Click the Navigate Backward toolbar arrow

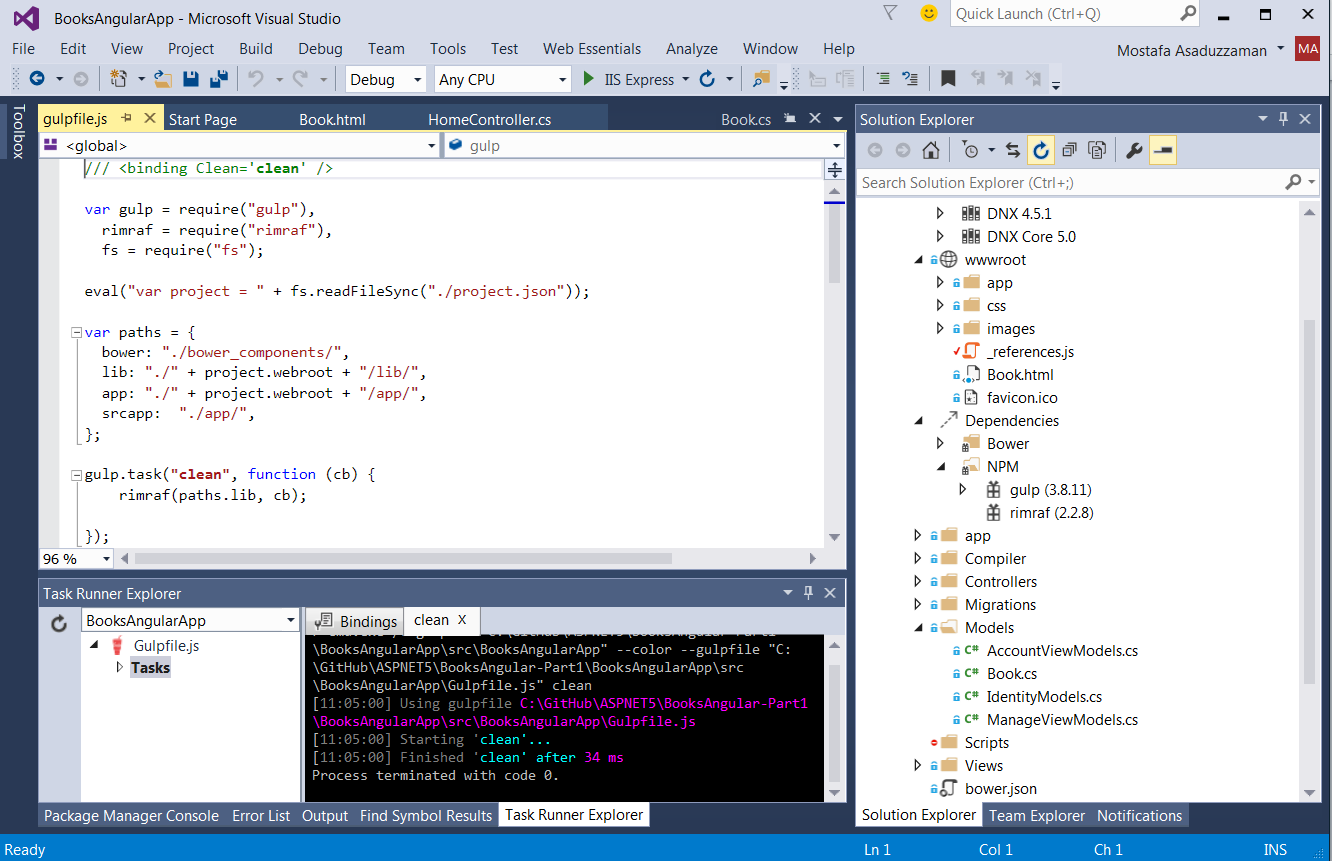pos(37,79)
